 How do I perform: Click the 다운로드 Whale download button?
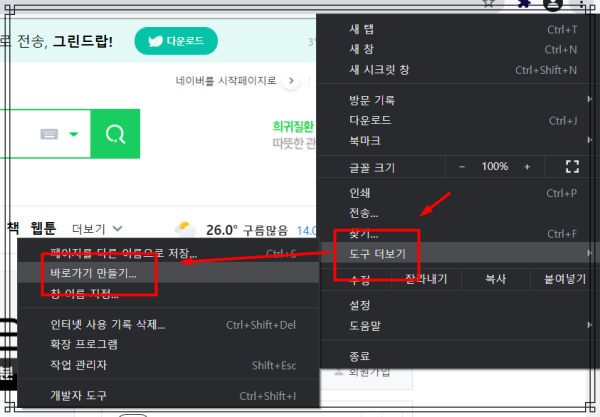pos(176,41)
